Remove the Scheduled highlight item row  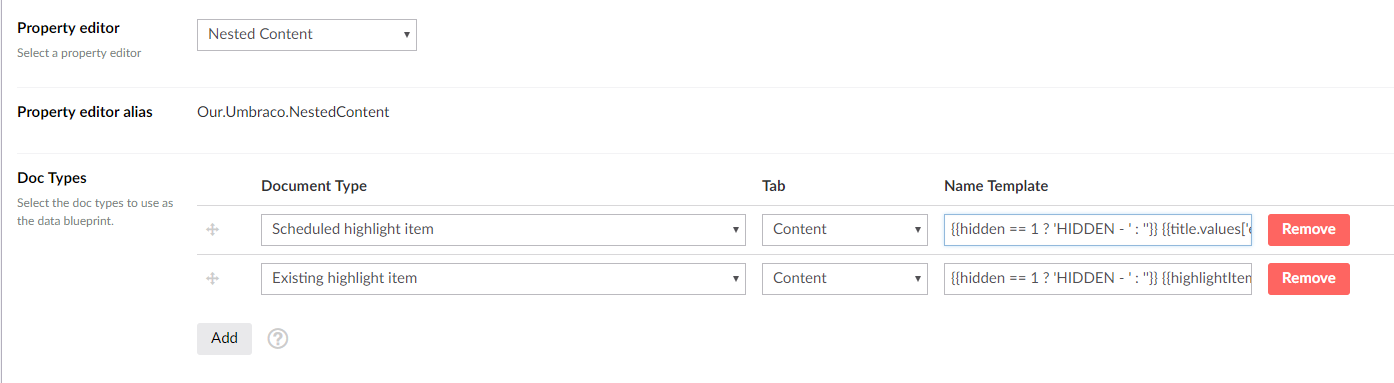1309,229
